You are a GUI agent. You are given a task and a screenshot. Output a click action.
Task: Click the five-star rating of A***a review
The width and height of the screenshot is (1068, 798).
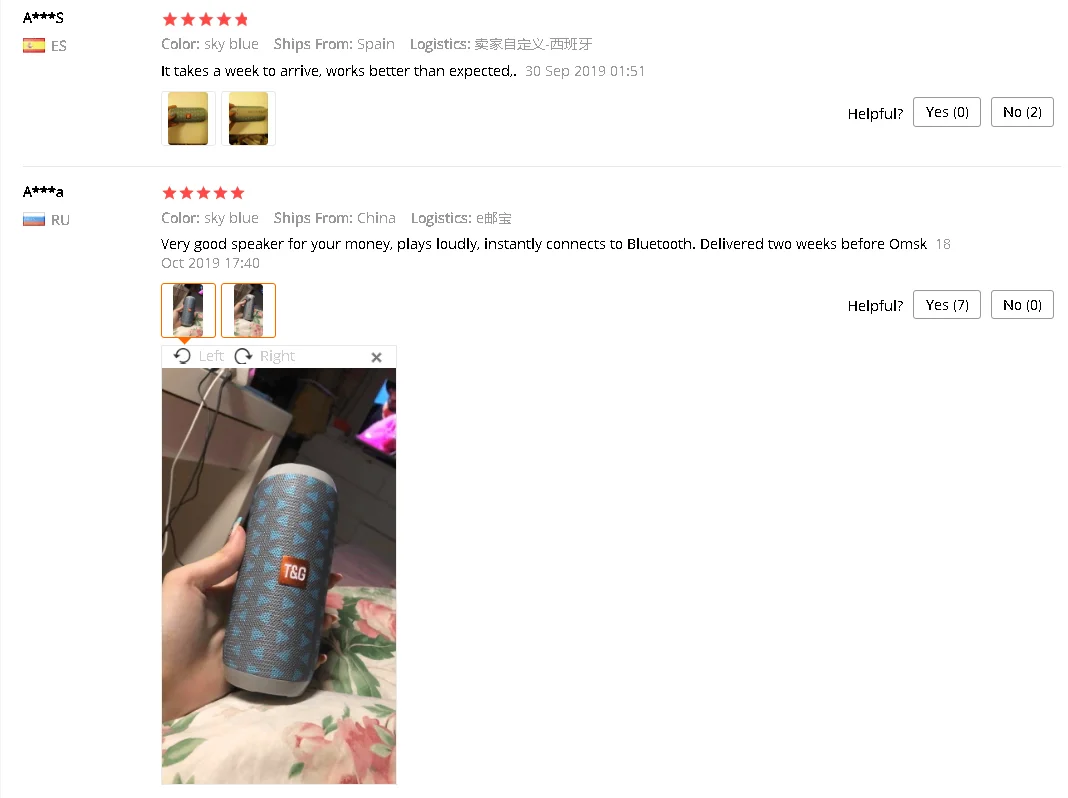(x=203, y=193)
